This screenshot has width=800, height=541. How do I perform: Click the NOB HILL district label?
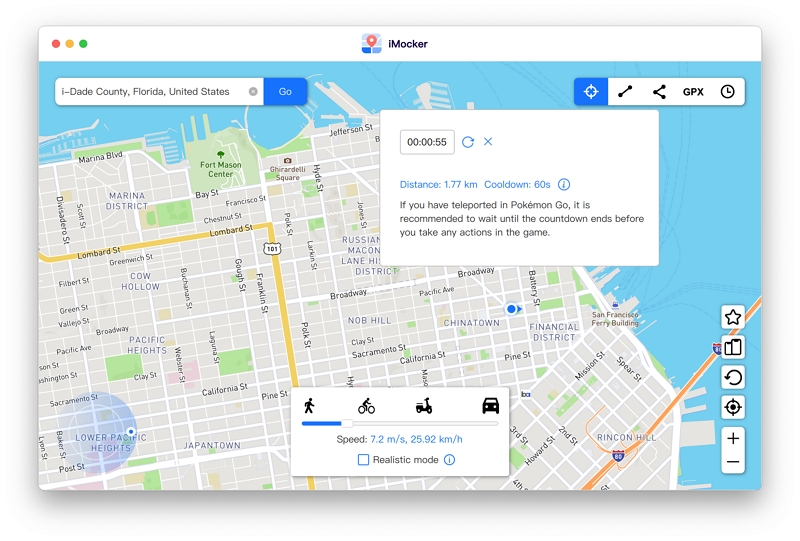click(369, 321)
